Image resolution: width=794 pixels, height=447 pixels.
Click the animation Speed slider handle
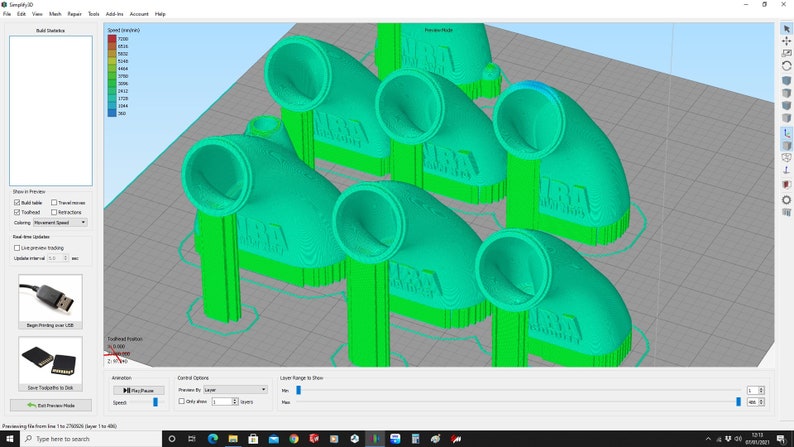pos(155,402)
